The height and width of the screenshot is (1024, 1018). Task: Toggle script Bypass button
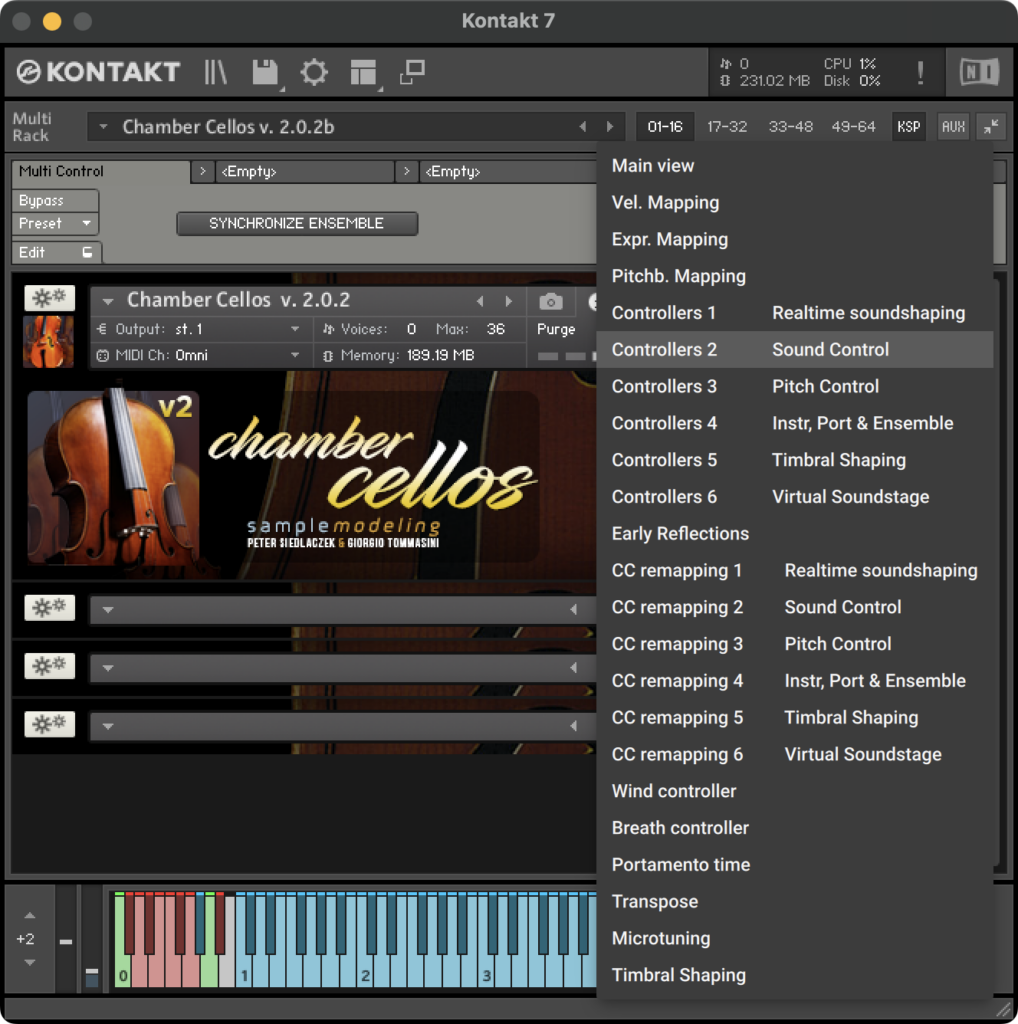tap(55, 200)
